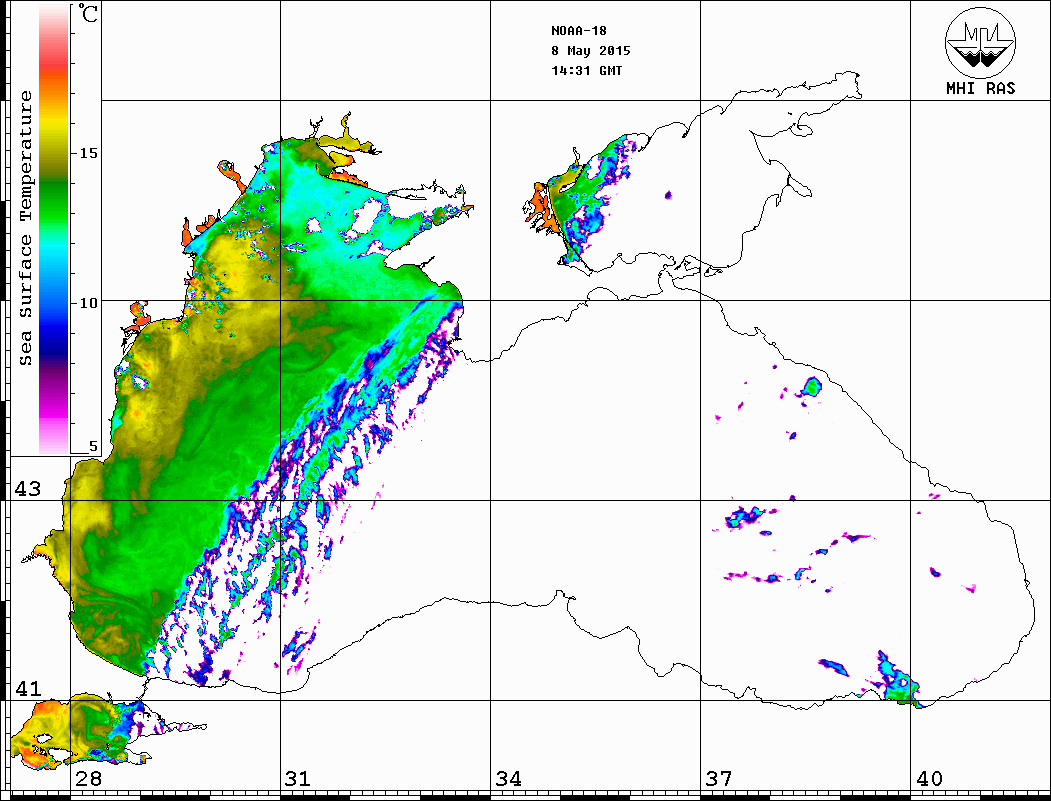The height and width of the screenshot is (801, 1051).
Task: Click the '10' mark on temperature scale
Action: click(x=88, y=303)
